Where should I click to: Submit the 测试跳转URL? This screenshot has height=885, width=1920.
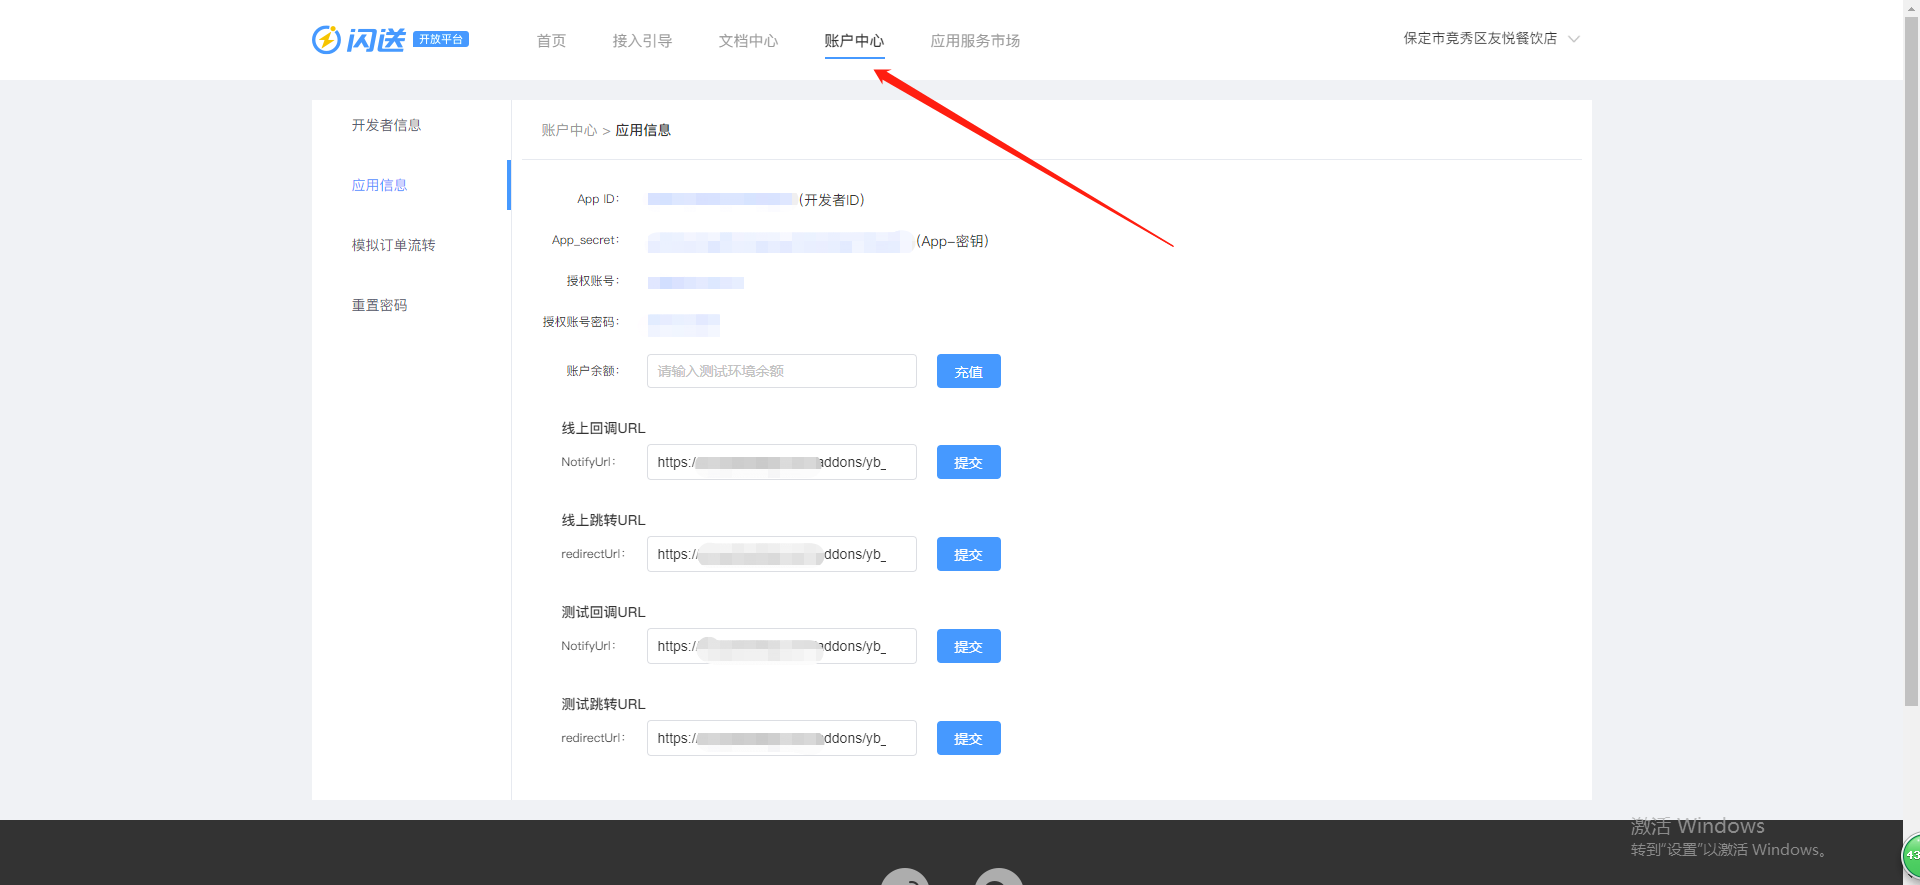coord(969,738)
